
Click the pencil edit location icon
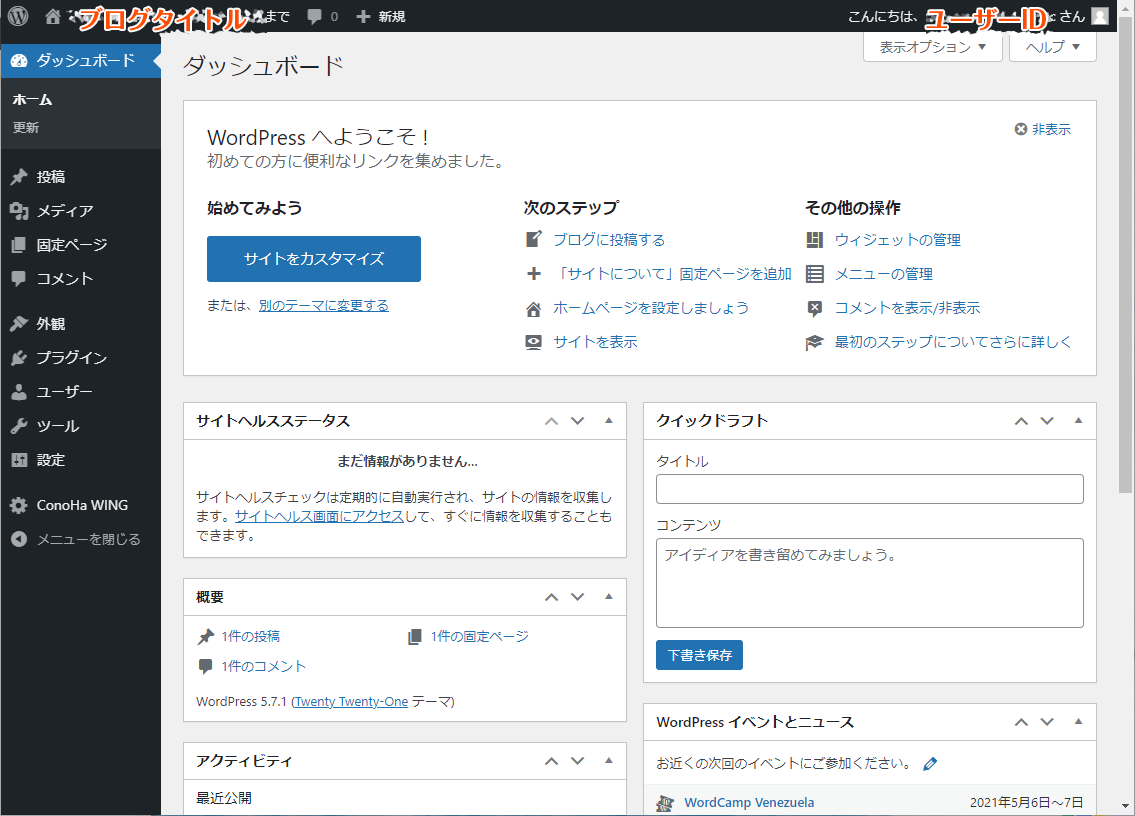930,764
